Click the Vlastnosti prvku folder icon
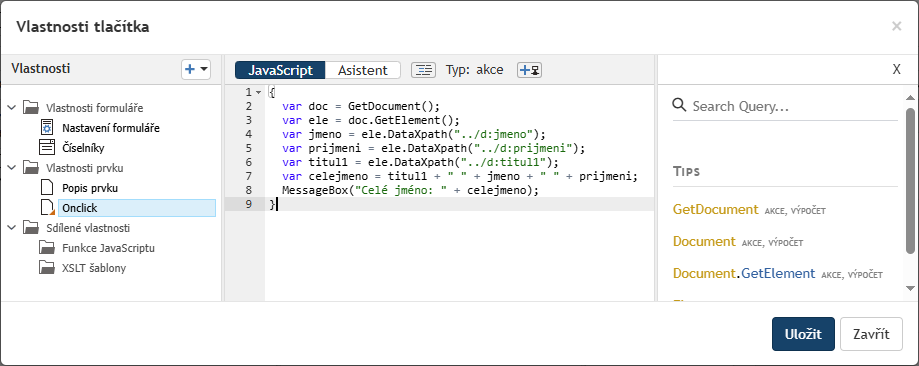This screenshot has width=919, height=366. (30, 167)
